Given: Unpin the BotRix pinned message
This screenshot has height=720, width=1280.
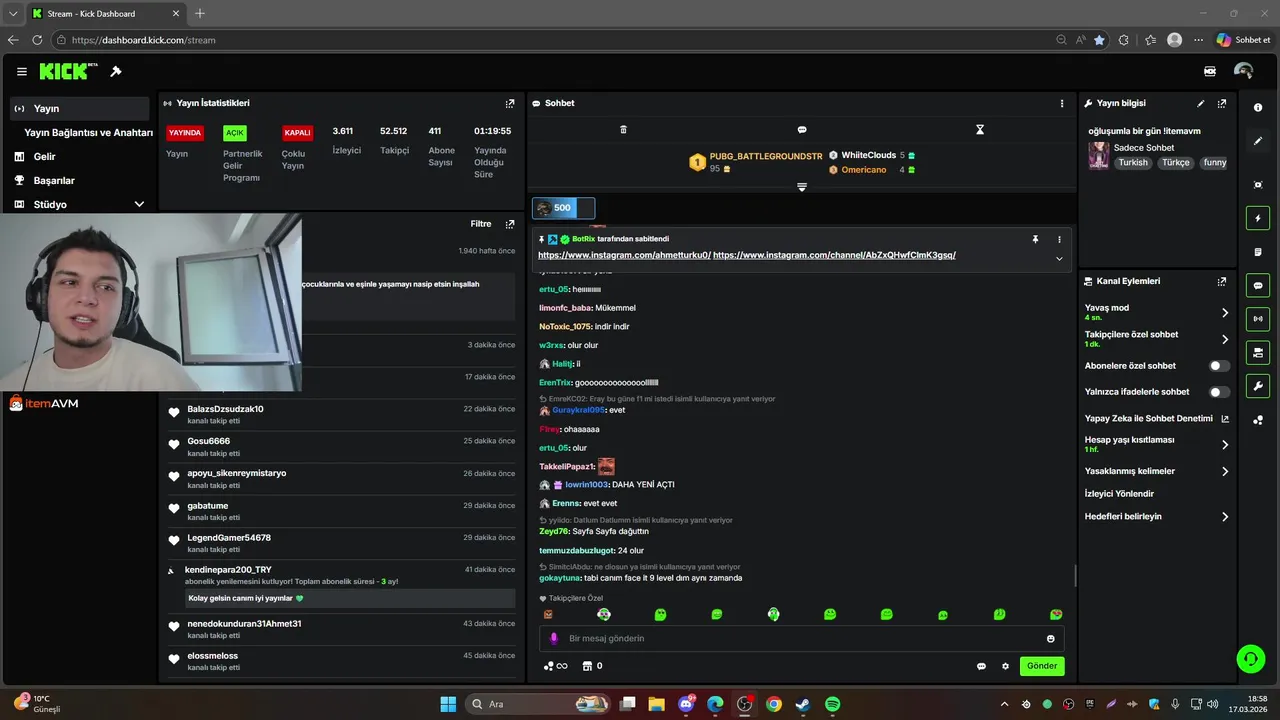Looking at the screenshot, I should pos(1035,240).
